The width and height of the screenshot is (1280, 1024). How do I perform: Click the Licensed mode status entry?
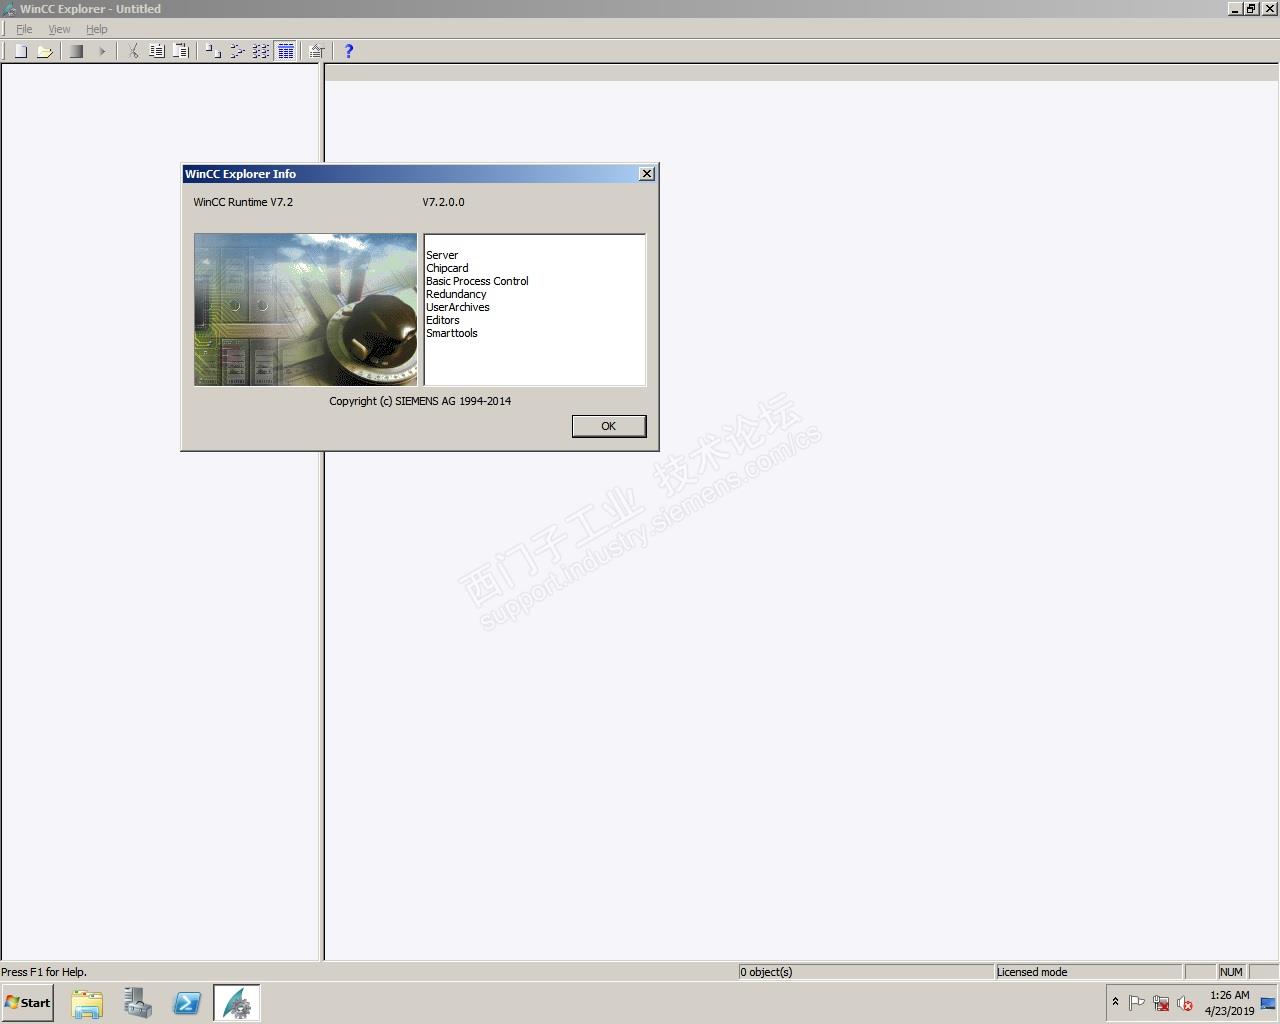point(1088,972)
